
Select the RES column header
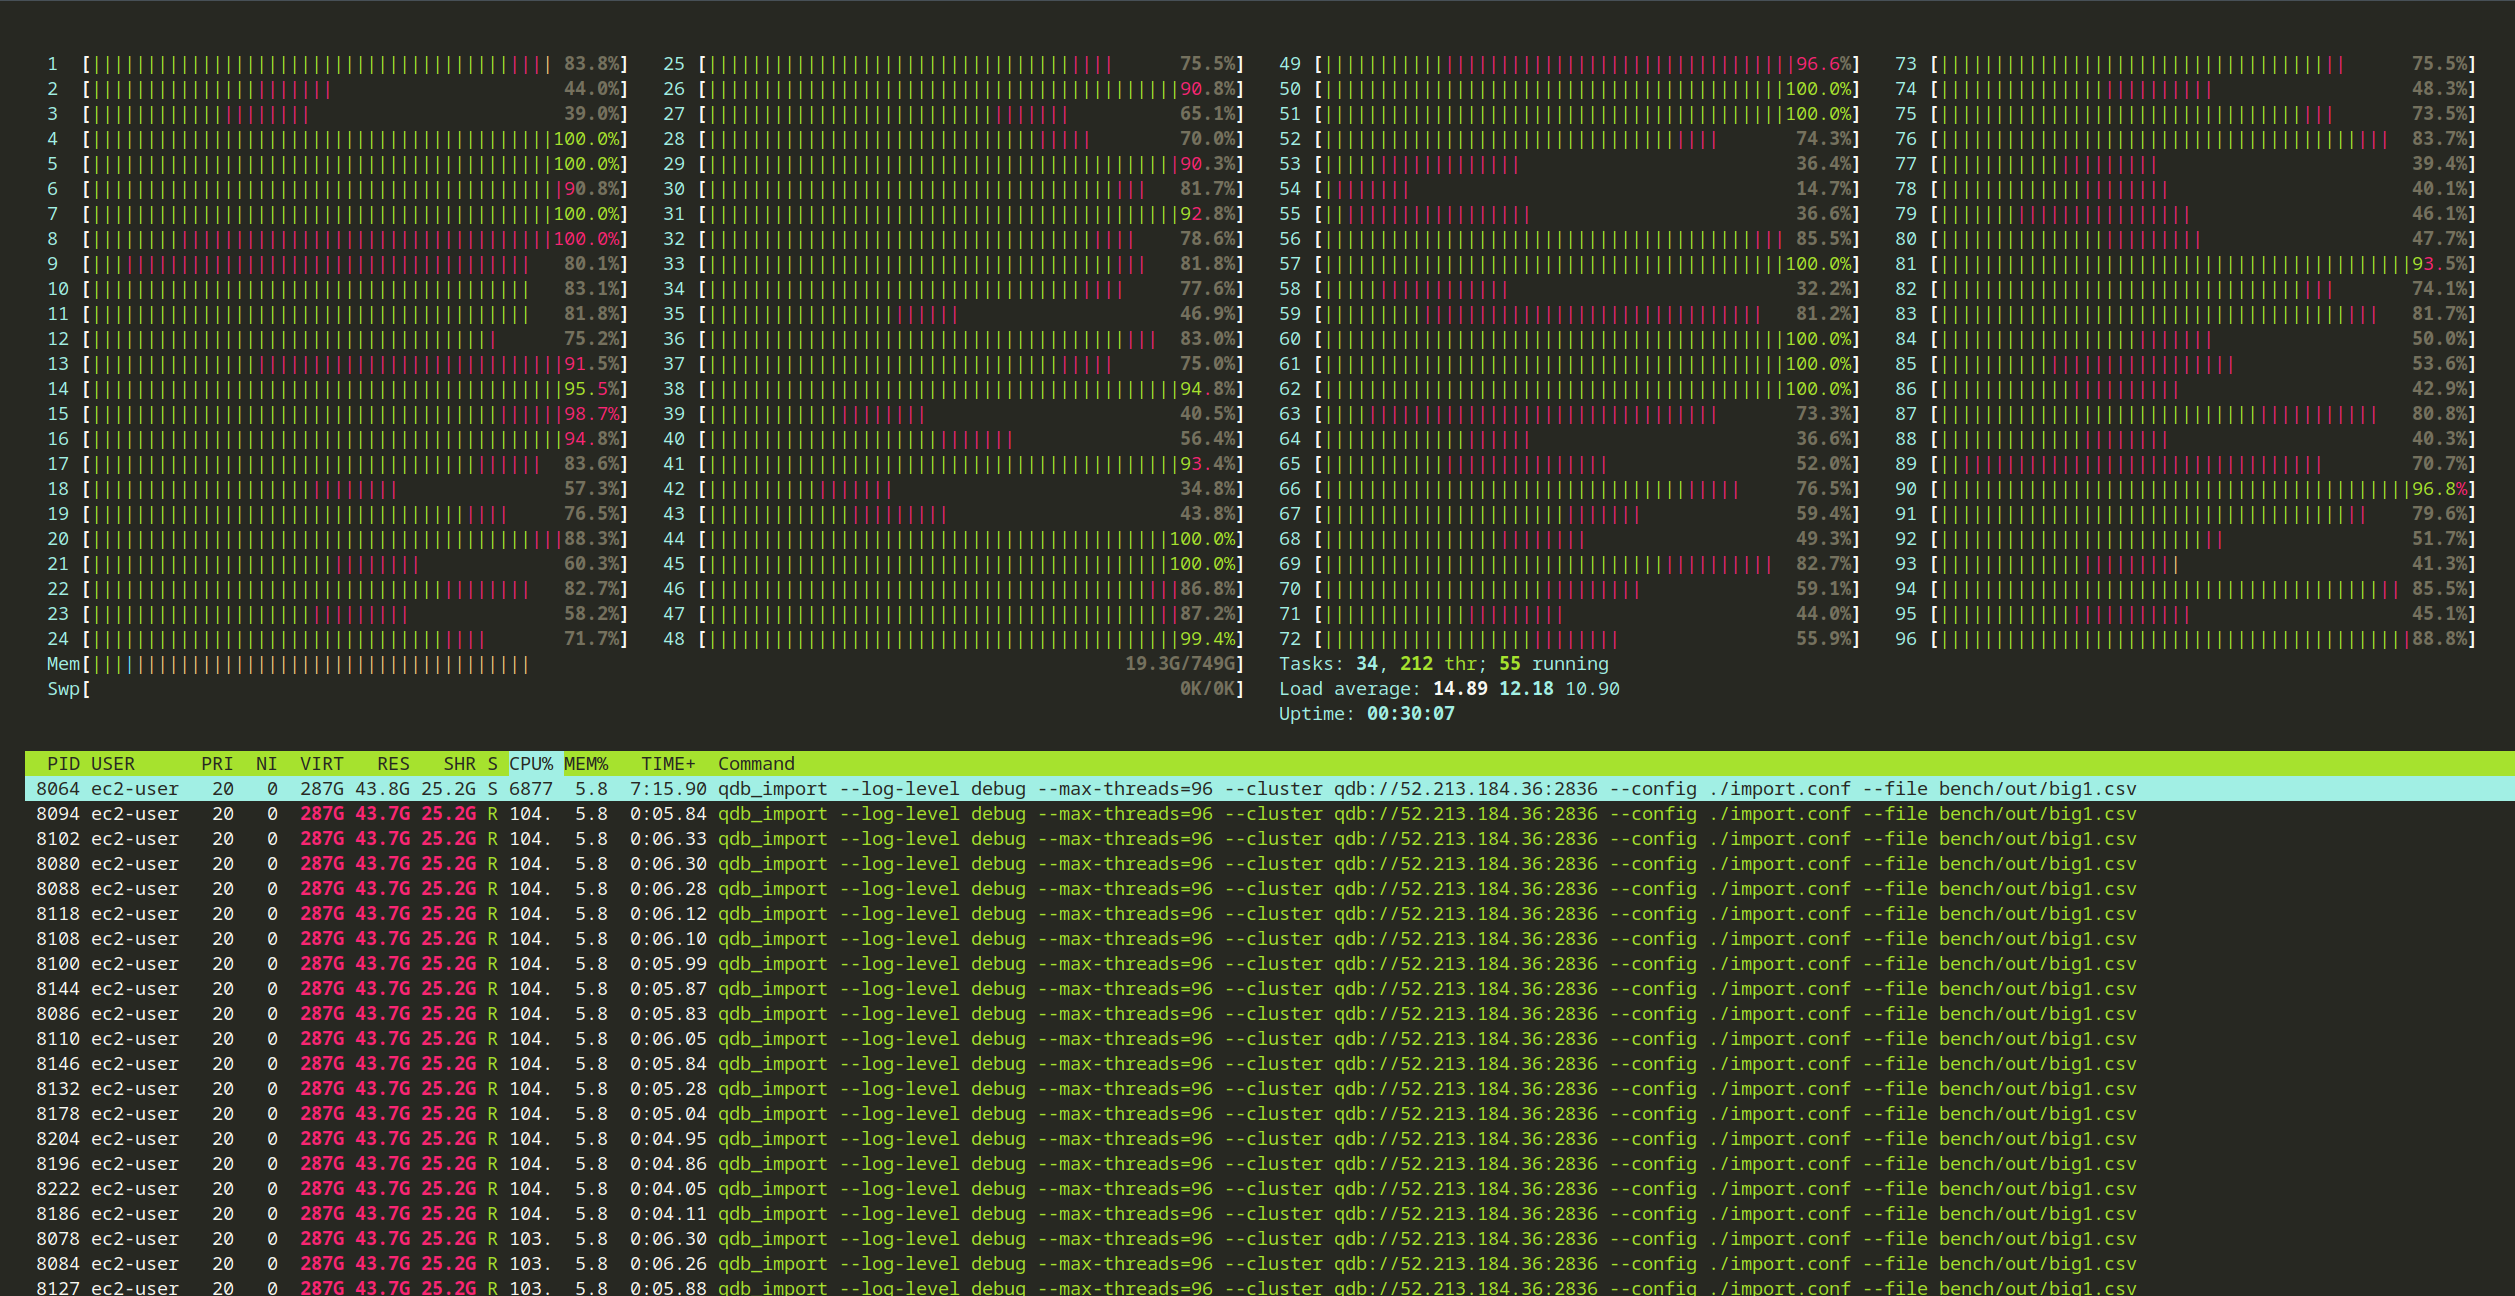(x=393, y=764)
